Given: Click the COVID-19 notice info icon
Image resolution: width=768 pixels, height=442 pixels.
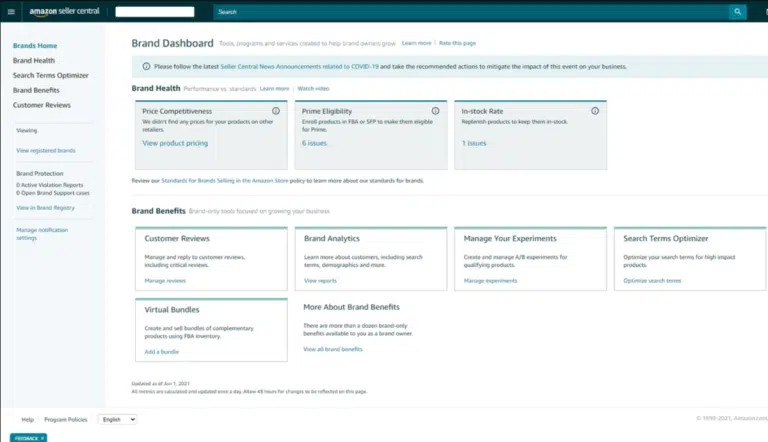Looking at the screenshot, I should pos(146,66).
